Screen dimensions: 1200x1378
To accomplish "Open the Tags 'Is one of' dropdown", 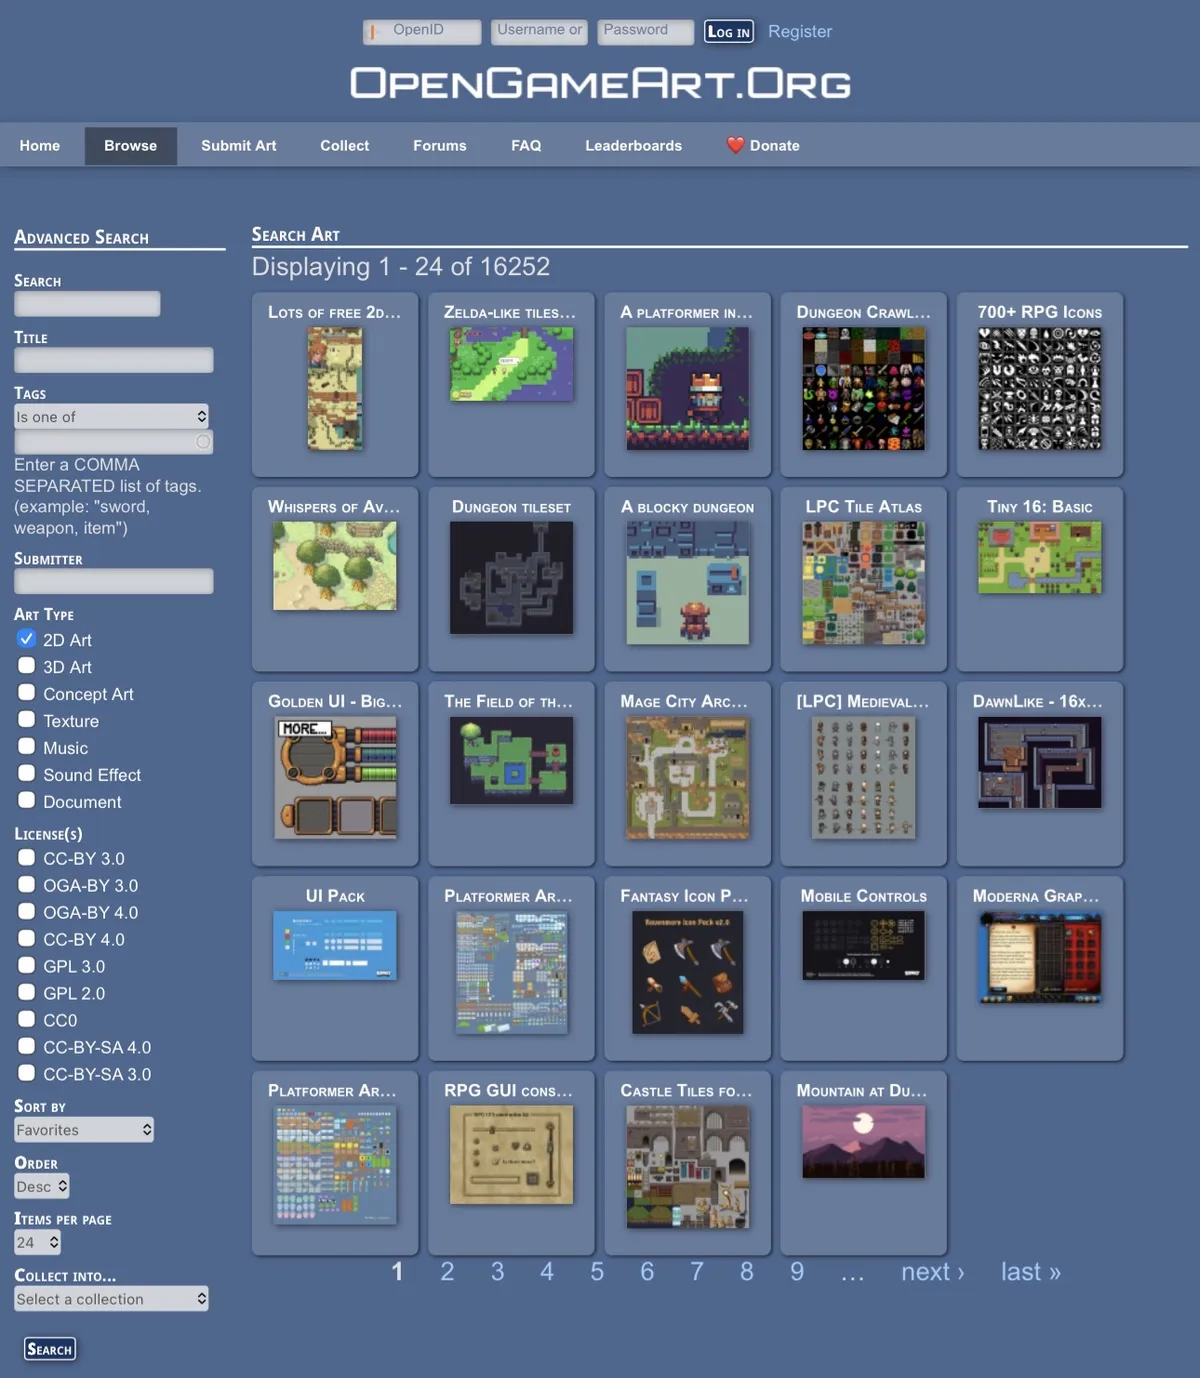I will tap(112, 416).
